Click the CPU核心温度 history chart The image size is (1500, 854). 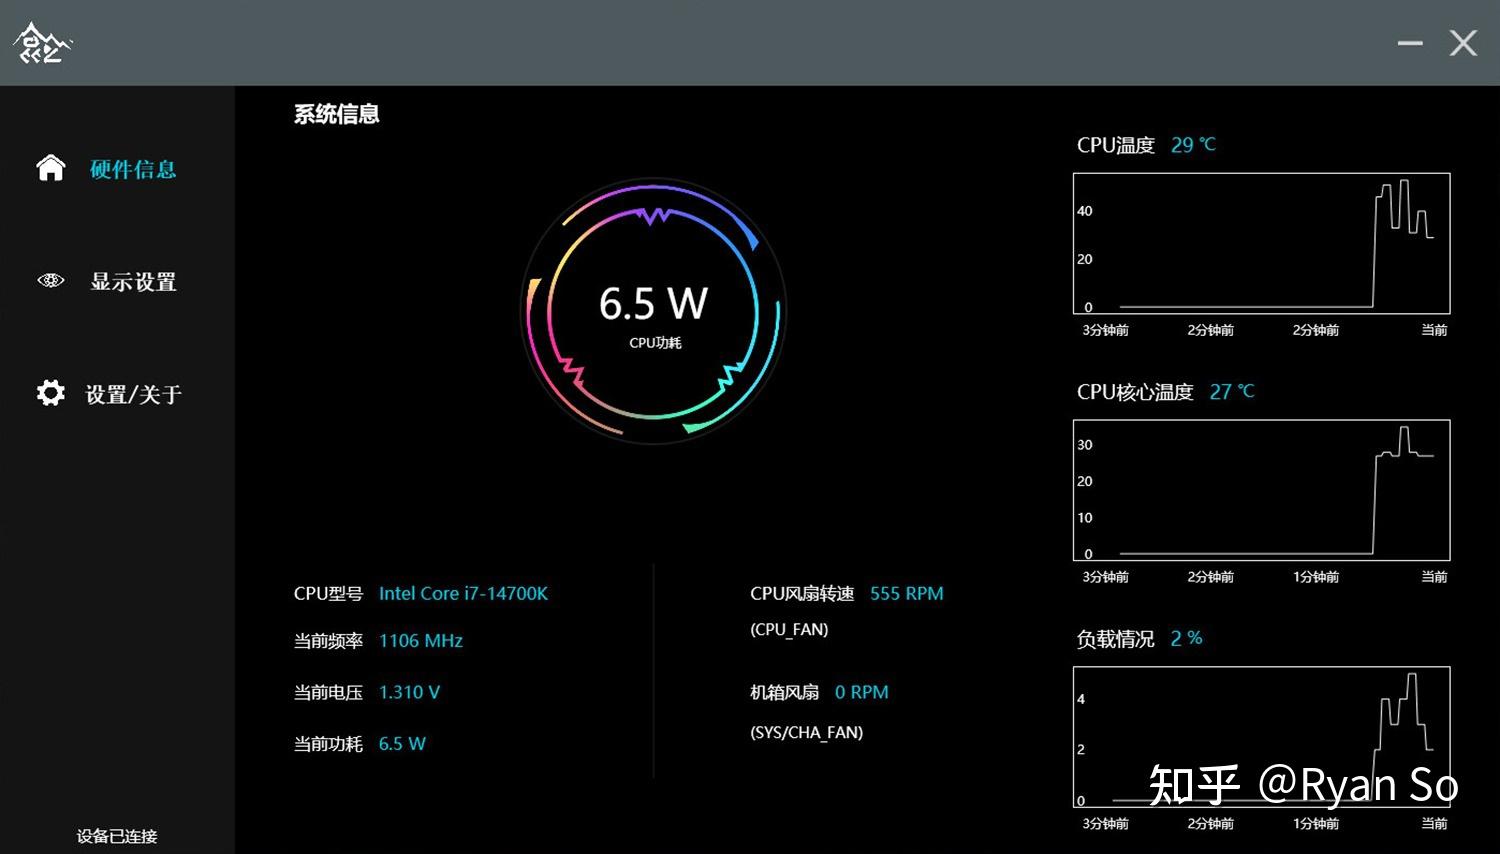pyautogui.click(x=1261, y=490)
